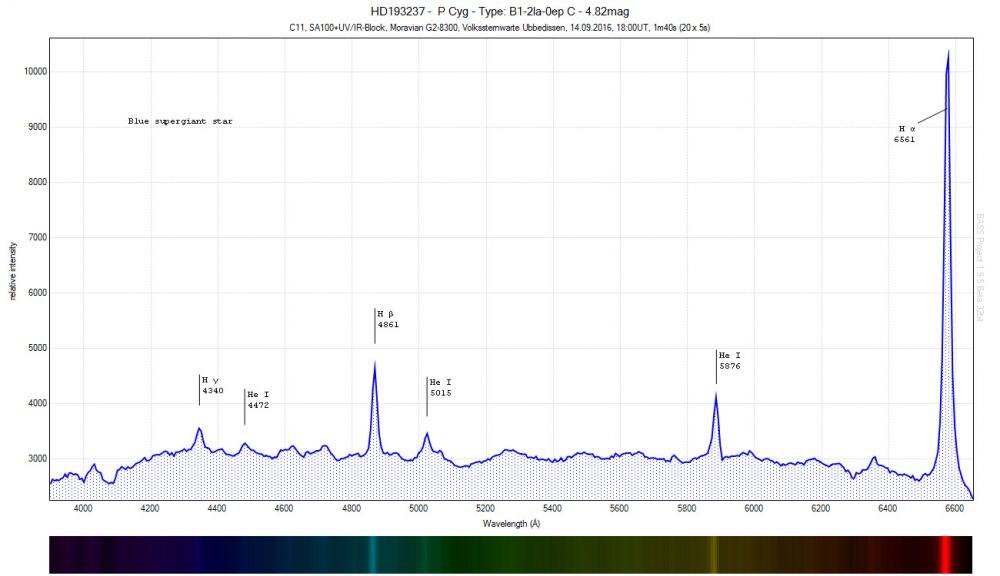Click the 4000 tick on the intensity axis

38,403
